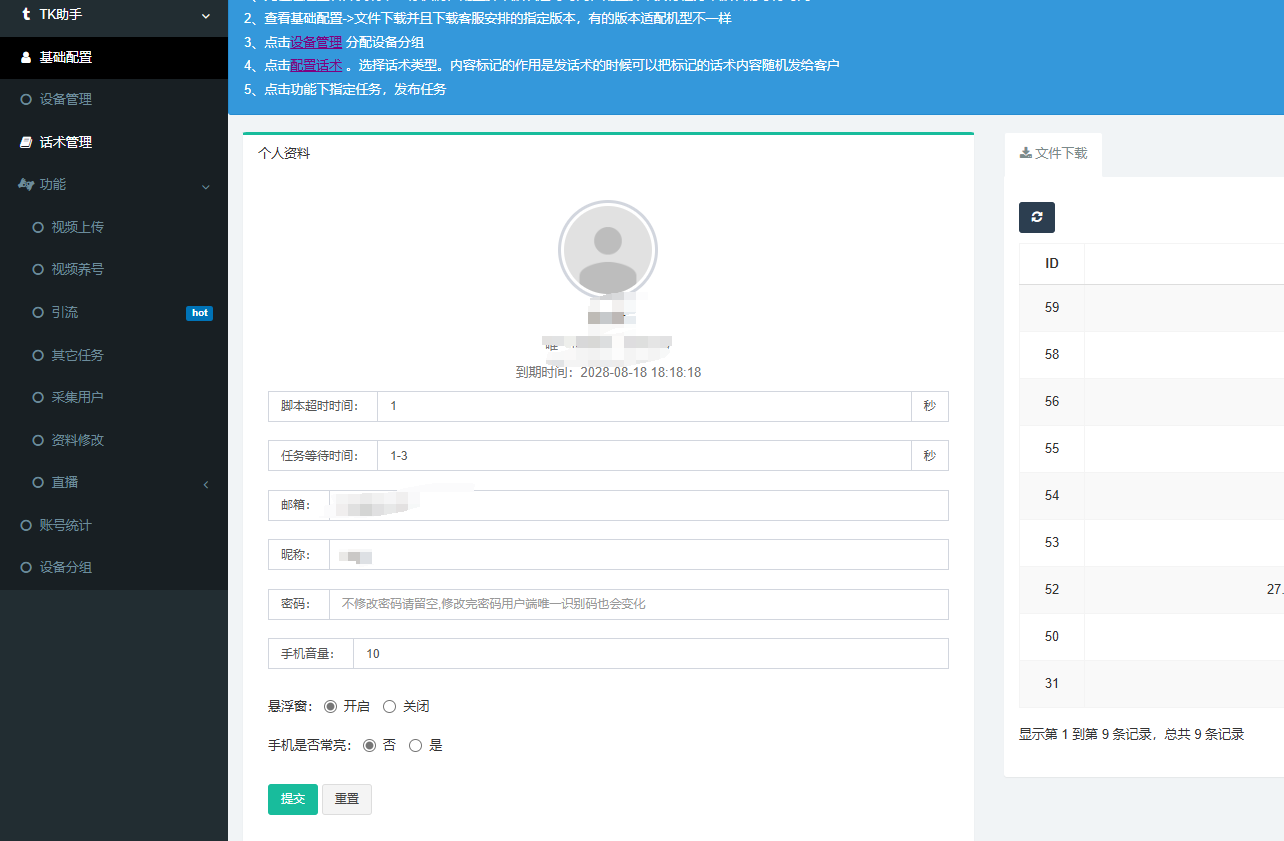Click the icon beside 功能 menu

tap(26, 185)
